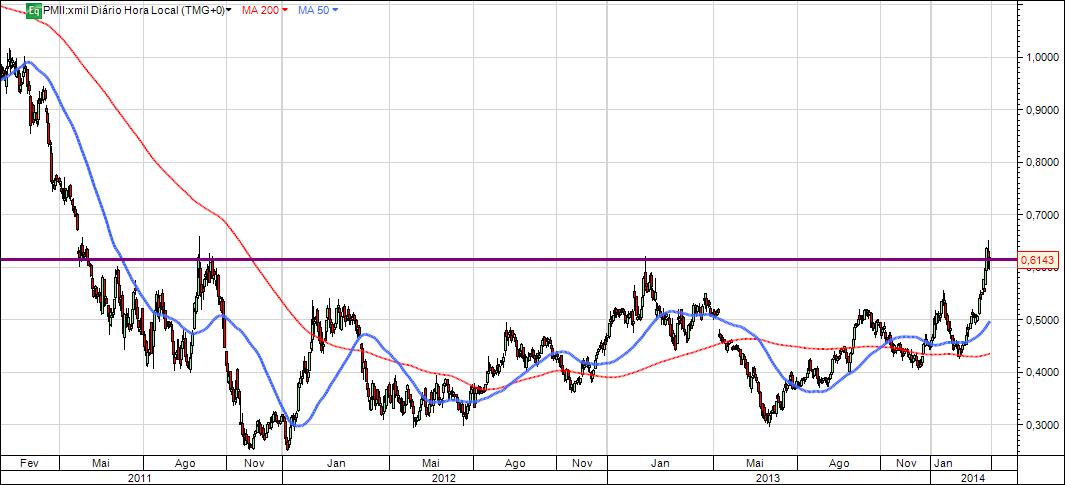Screen dimensions: 1065x485
Task: Click Mai label in the 2012 section
Action: point(430,463)
